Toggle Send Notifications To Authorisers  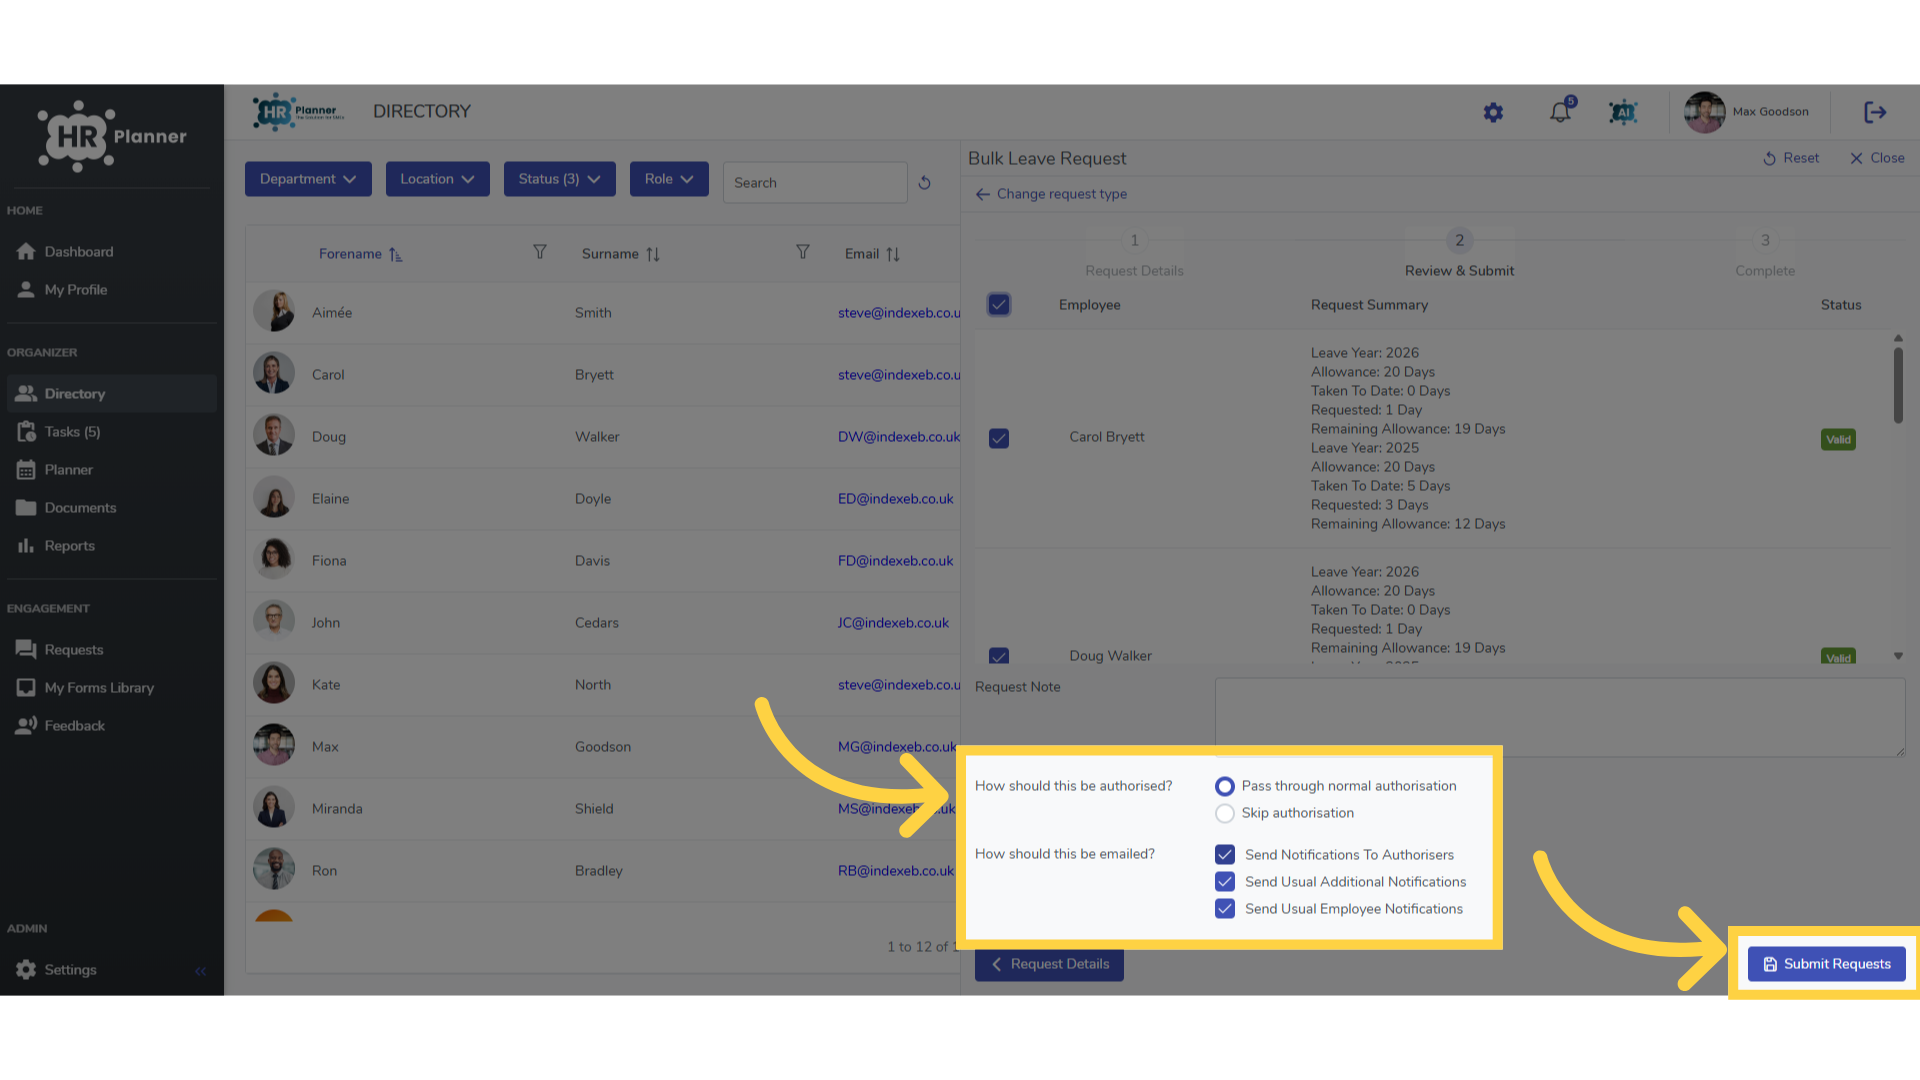1225,855
